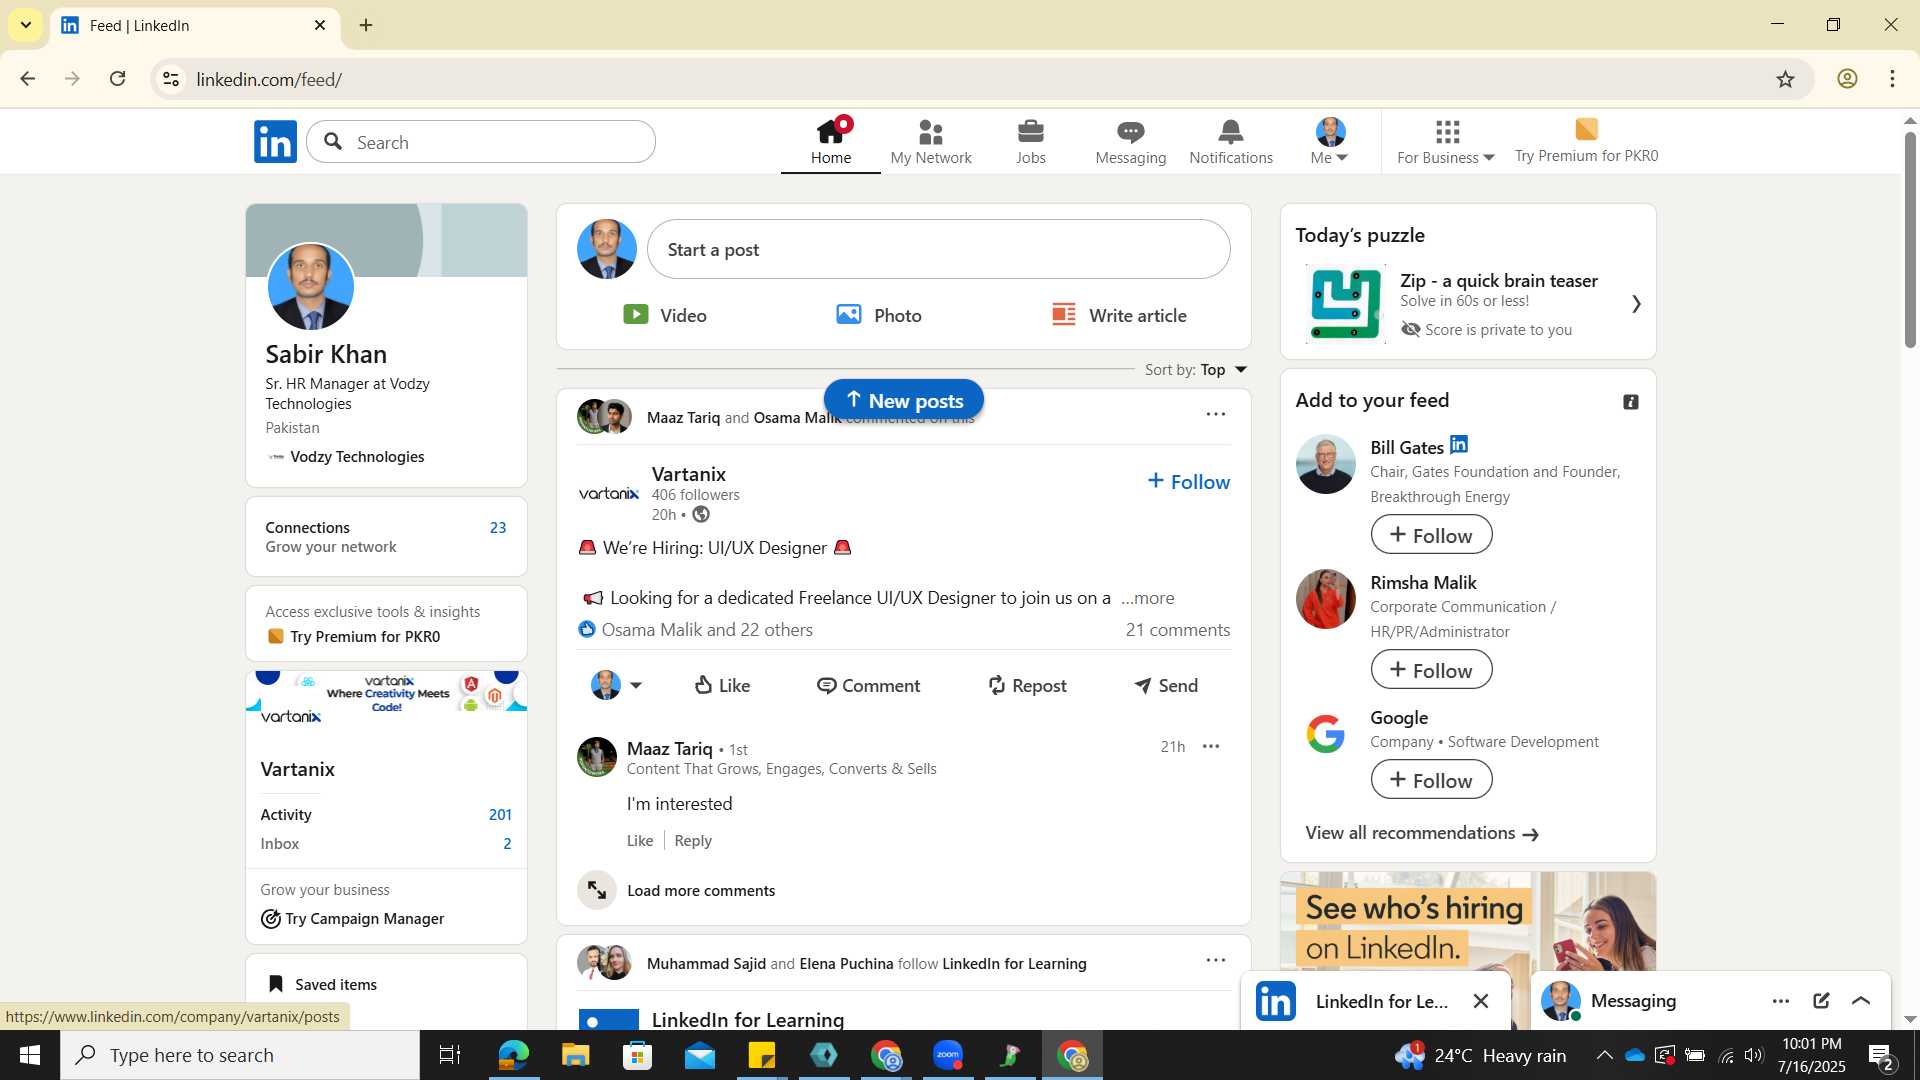Expand the Messaging overlay chevron
The height and width of the screenshot is (1080, 1920).
[x=1861, y=1001]
